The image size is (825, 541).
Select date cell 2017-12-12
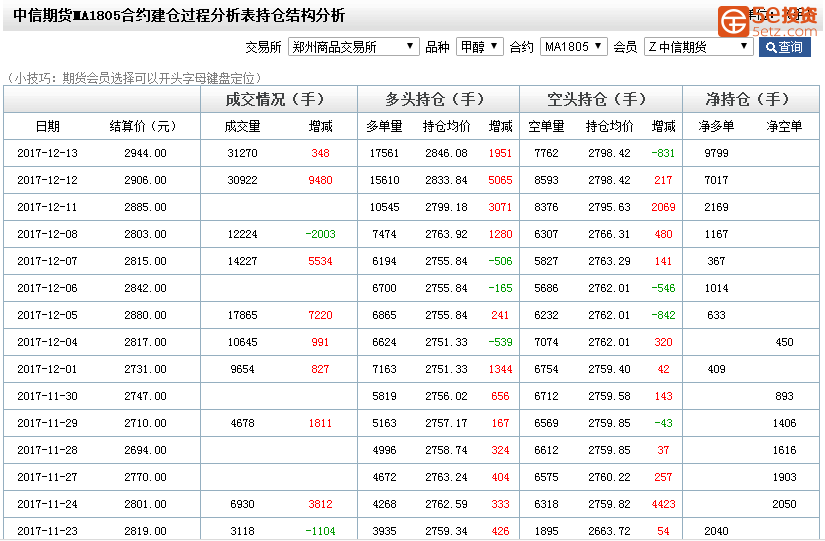[x=47, y=180]
